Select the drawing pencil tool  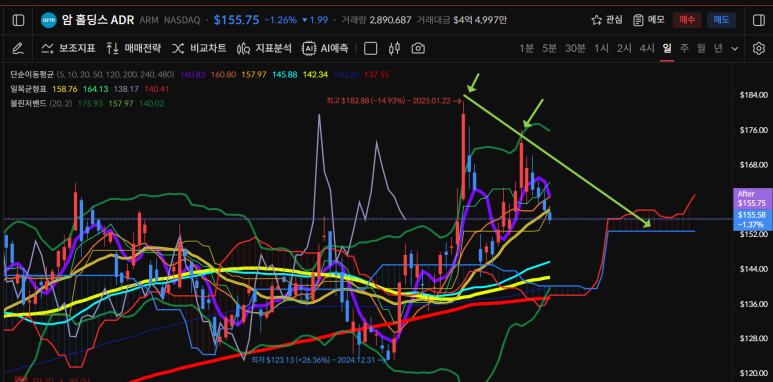tap(18, 48)
